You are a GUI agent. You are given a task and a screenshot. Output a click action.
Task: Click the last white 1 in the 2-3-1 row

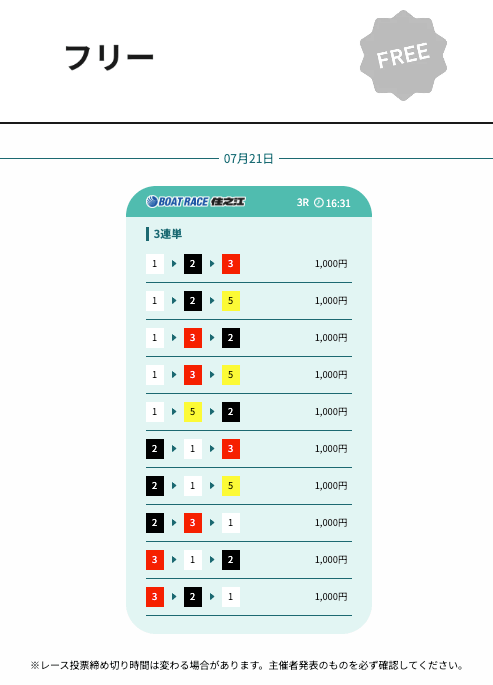[x=231, y=523]
